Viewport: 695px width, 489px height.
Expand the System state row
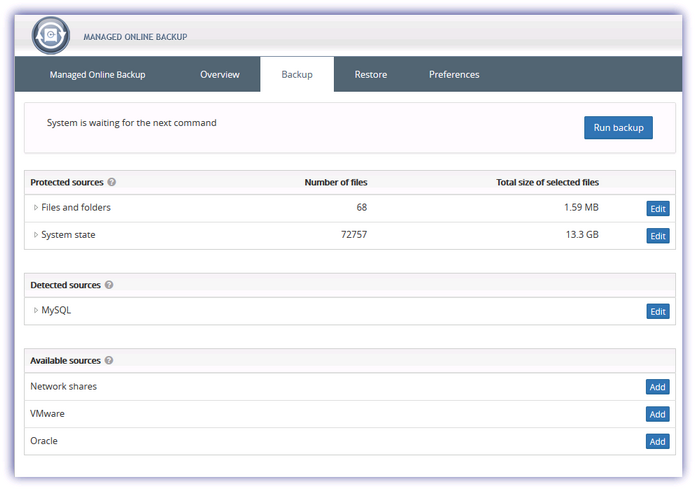[35, 235]
